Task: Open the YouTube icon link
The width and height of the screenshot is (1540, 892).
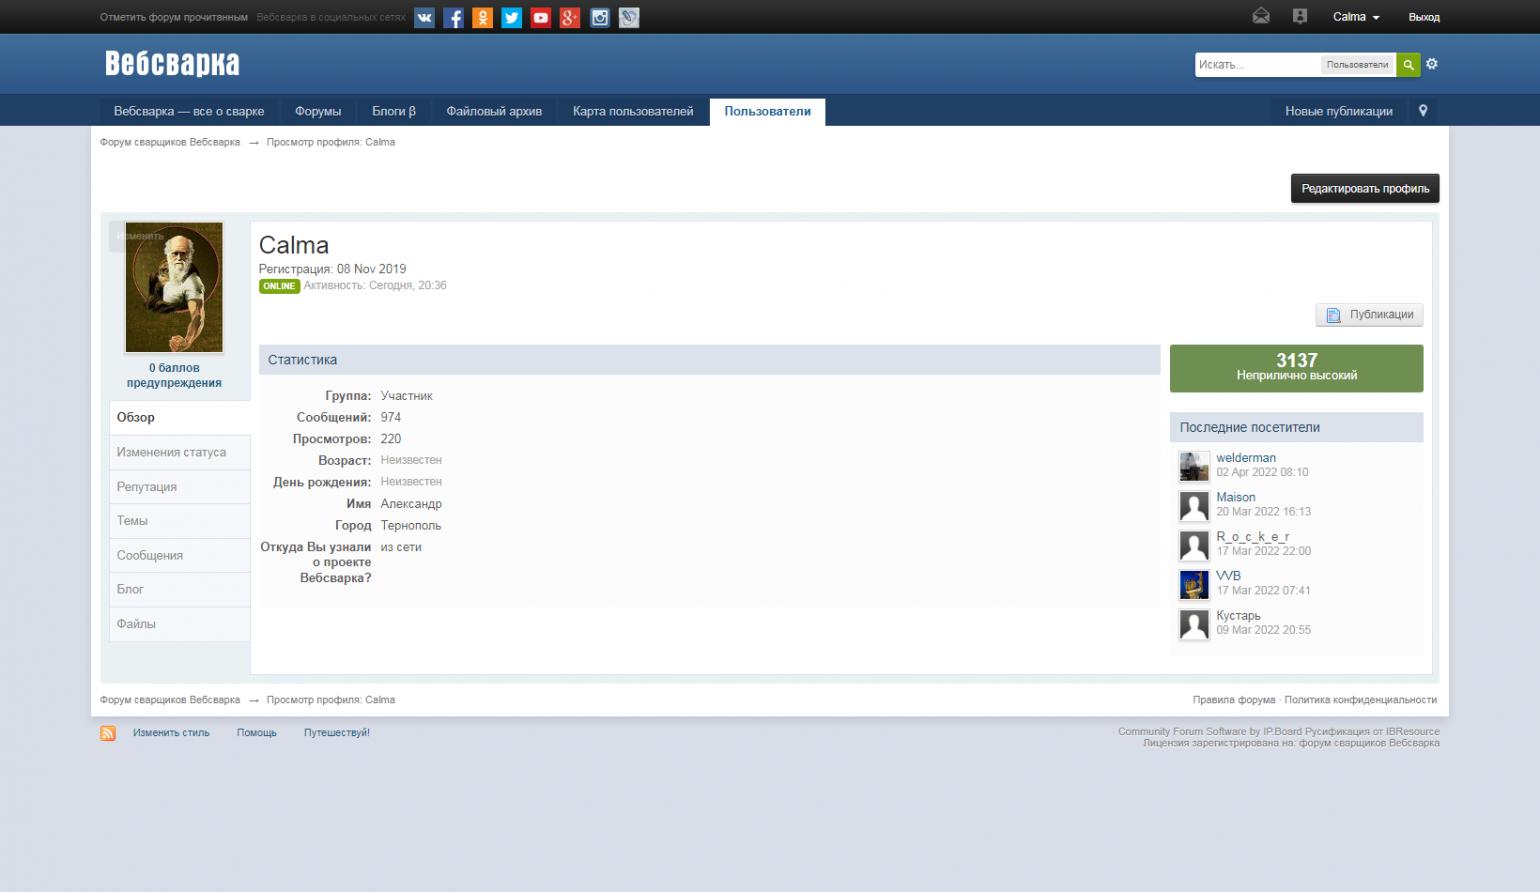Action: (x=540, y=17)
